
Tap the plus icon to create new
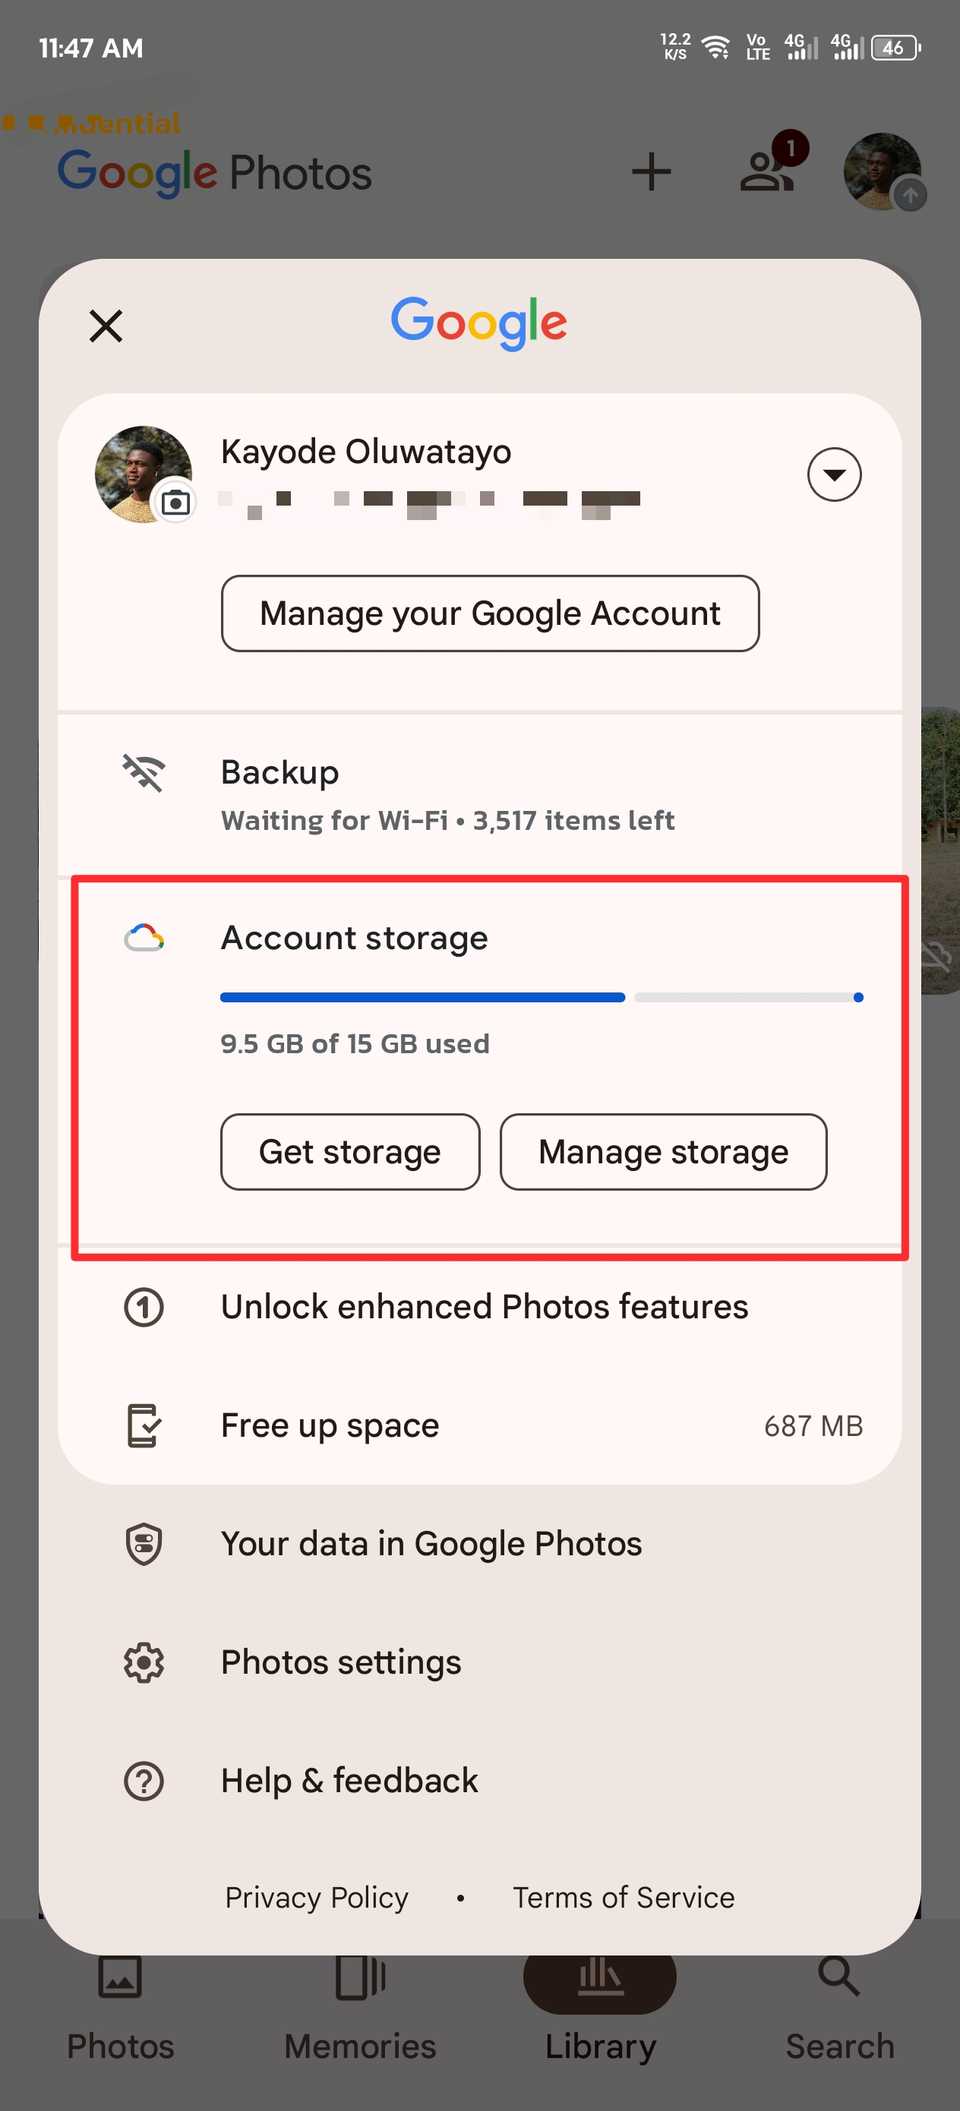point(652,171)
